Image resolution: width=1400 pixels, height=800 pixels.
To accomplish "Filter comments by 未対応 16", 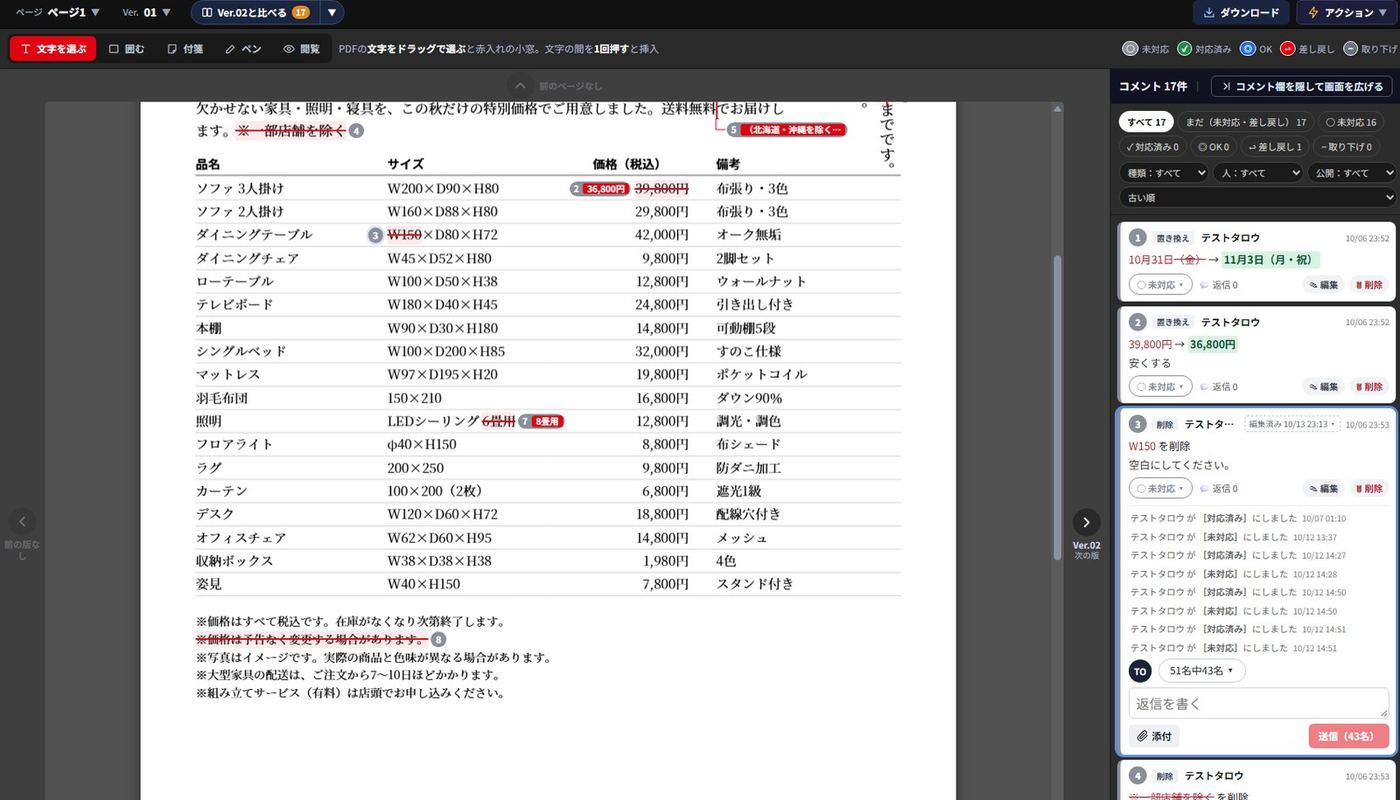I will [x=1351, y=122].
